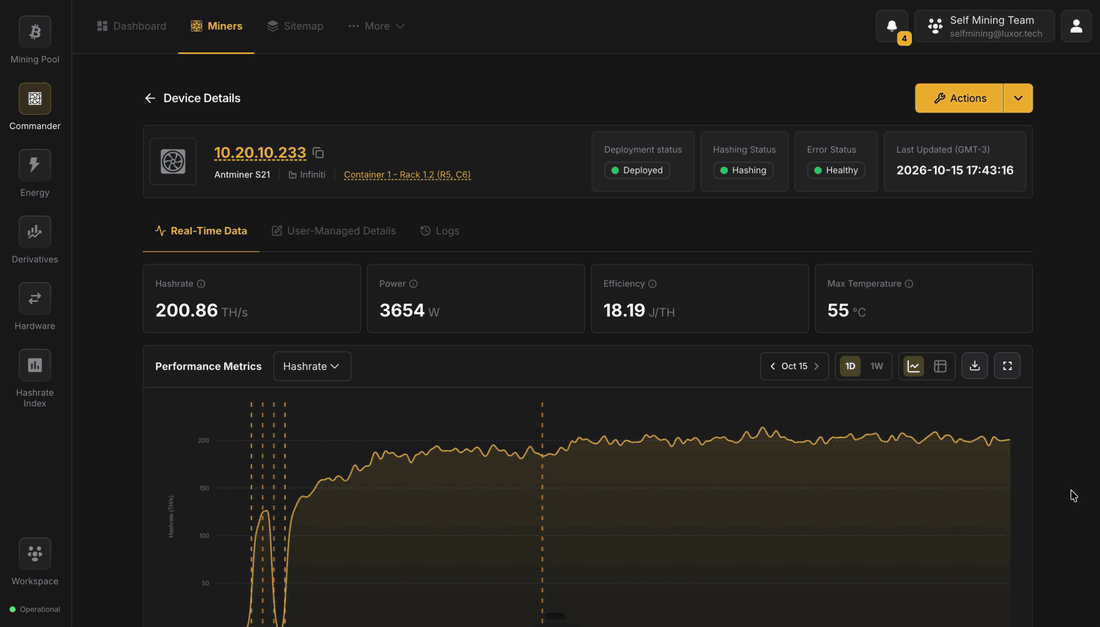This screenshot has width=1100, height=627.
Task: Expand More navigation menu
Action: tap(377, 26)
